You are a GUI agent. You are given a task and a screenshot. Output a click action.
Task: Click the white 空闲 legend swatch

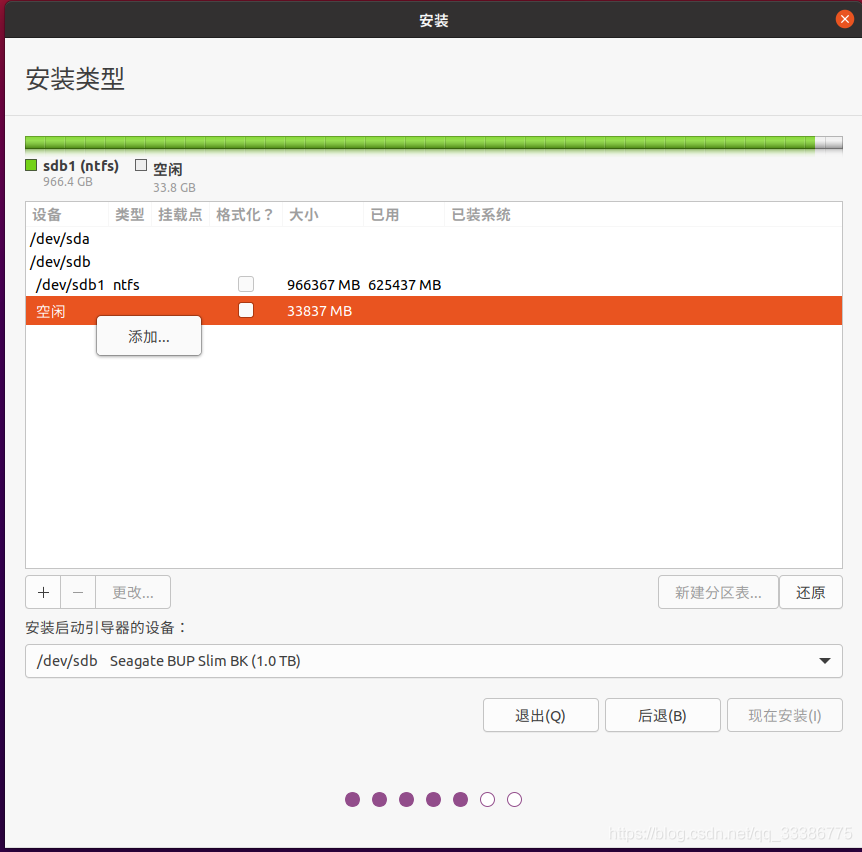(x=141, y=165)
